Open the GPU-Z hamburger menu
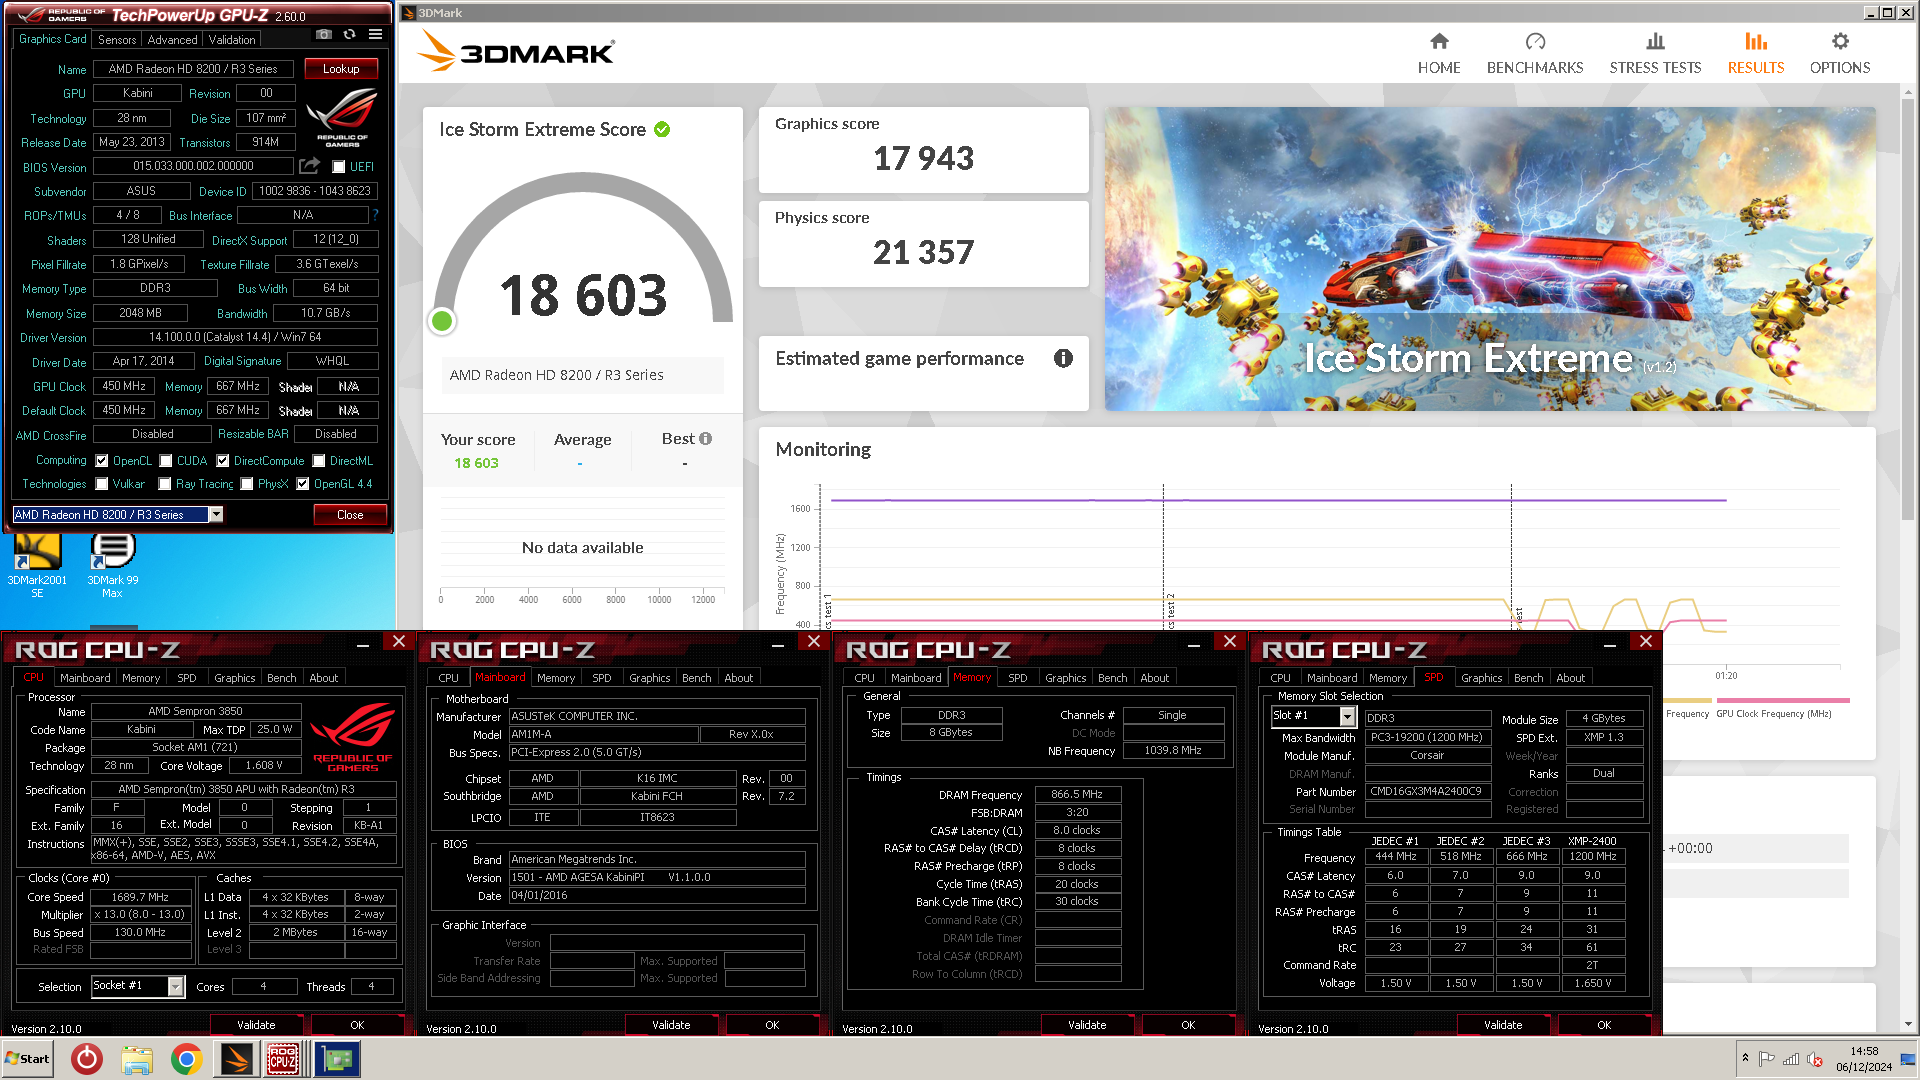 point(375,34)
